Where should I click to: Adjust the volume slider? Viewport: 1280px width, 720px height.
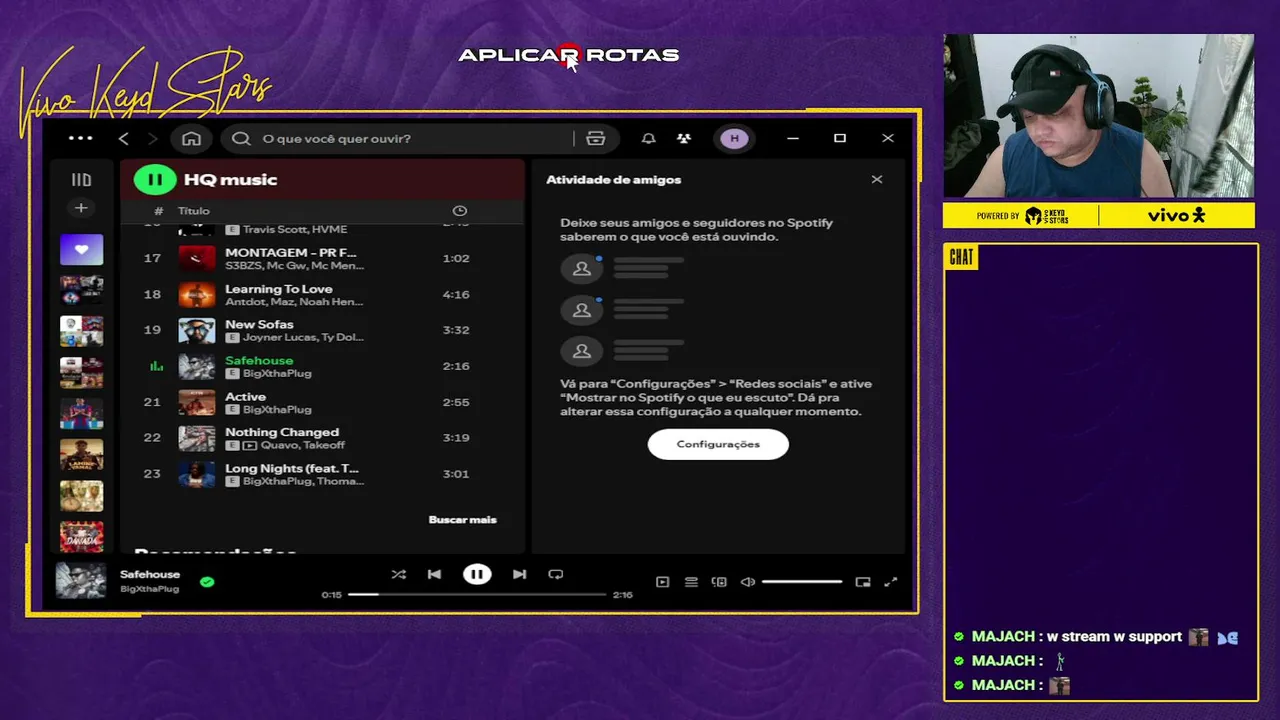(x=802, y=582)
